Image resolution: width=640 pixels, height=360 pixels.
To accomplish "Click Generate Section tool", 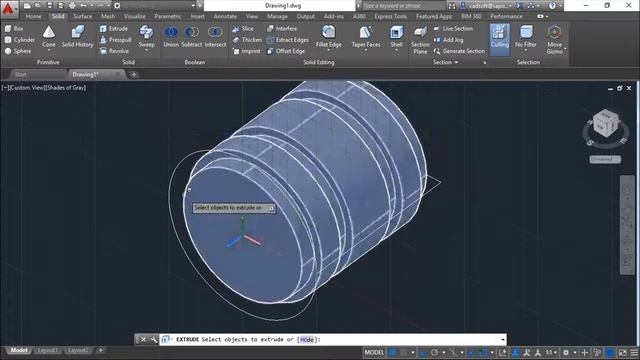I will tap(459, 51).
